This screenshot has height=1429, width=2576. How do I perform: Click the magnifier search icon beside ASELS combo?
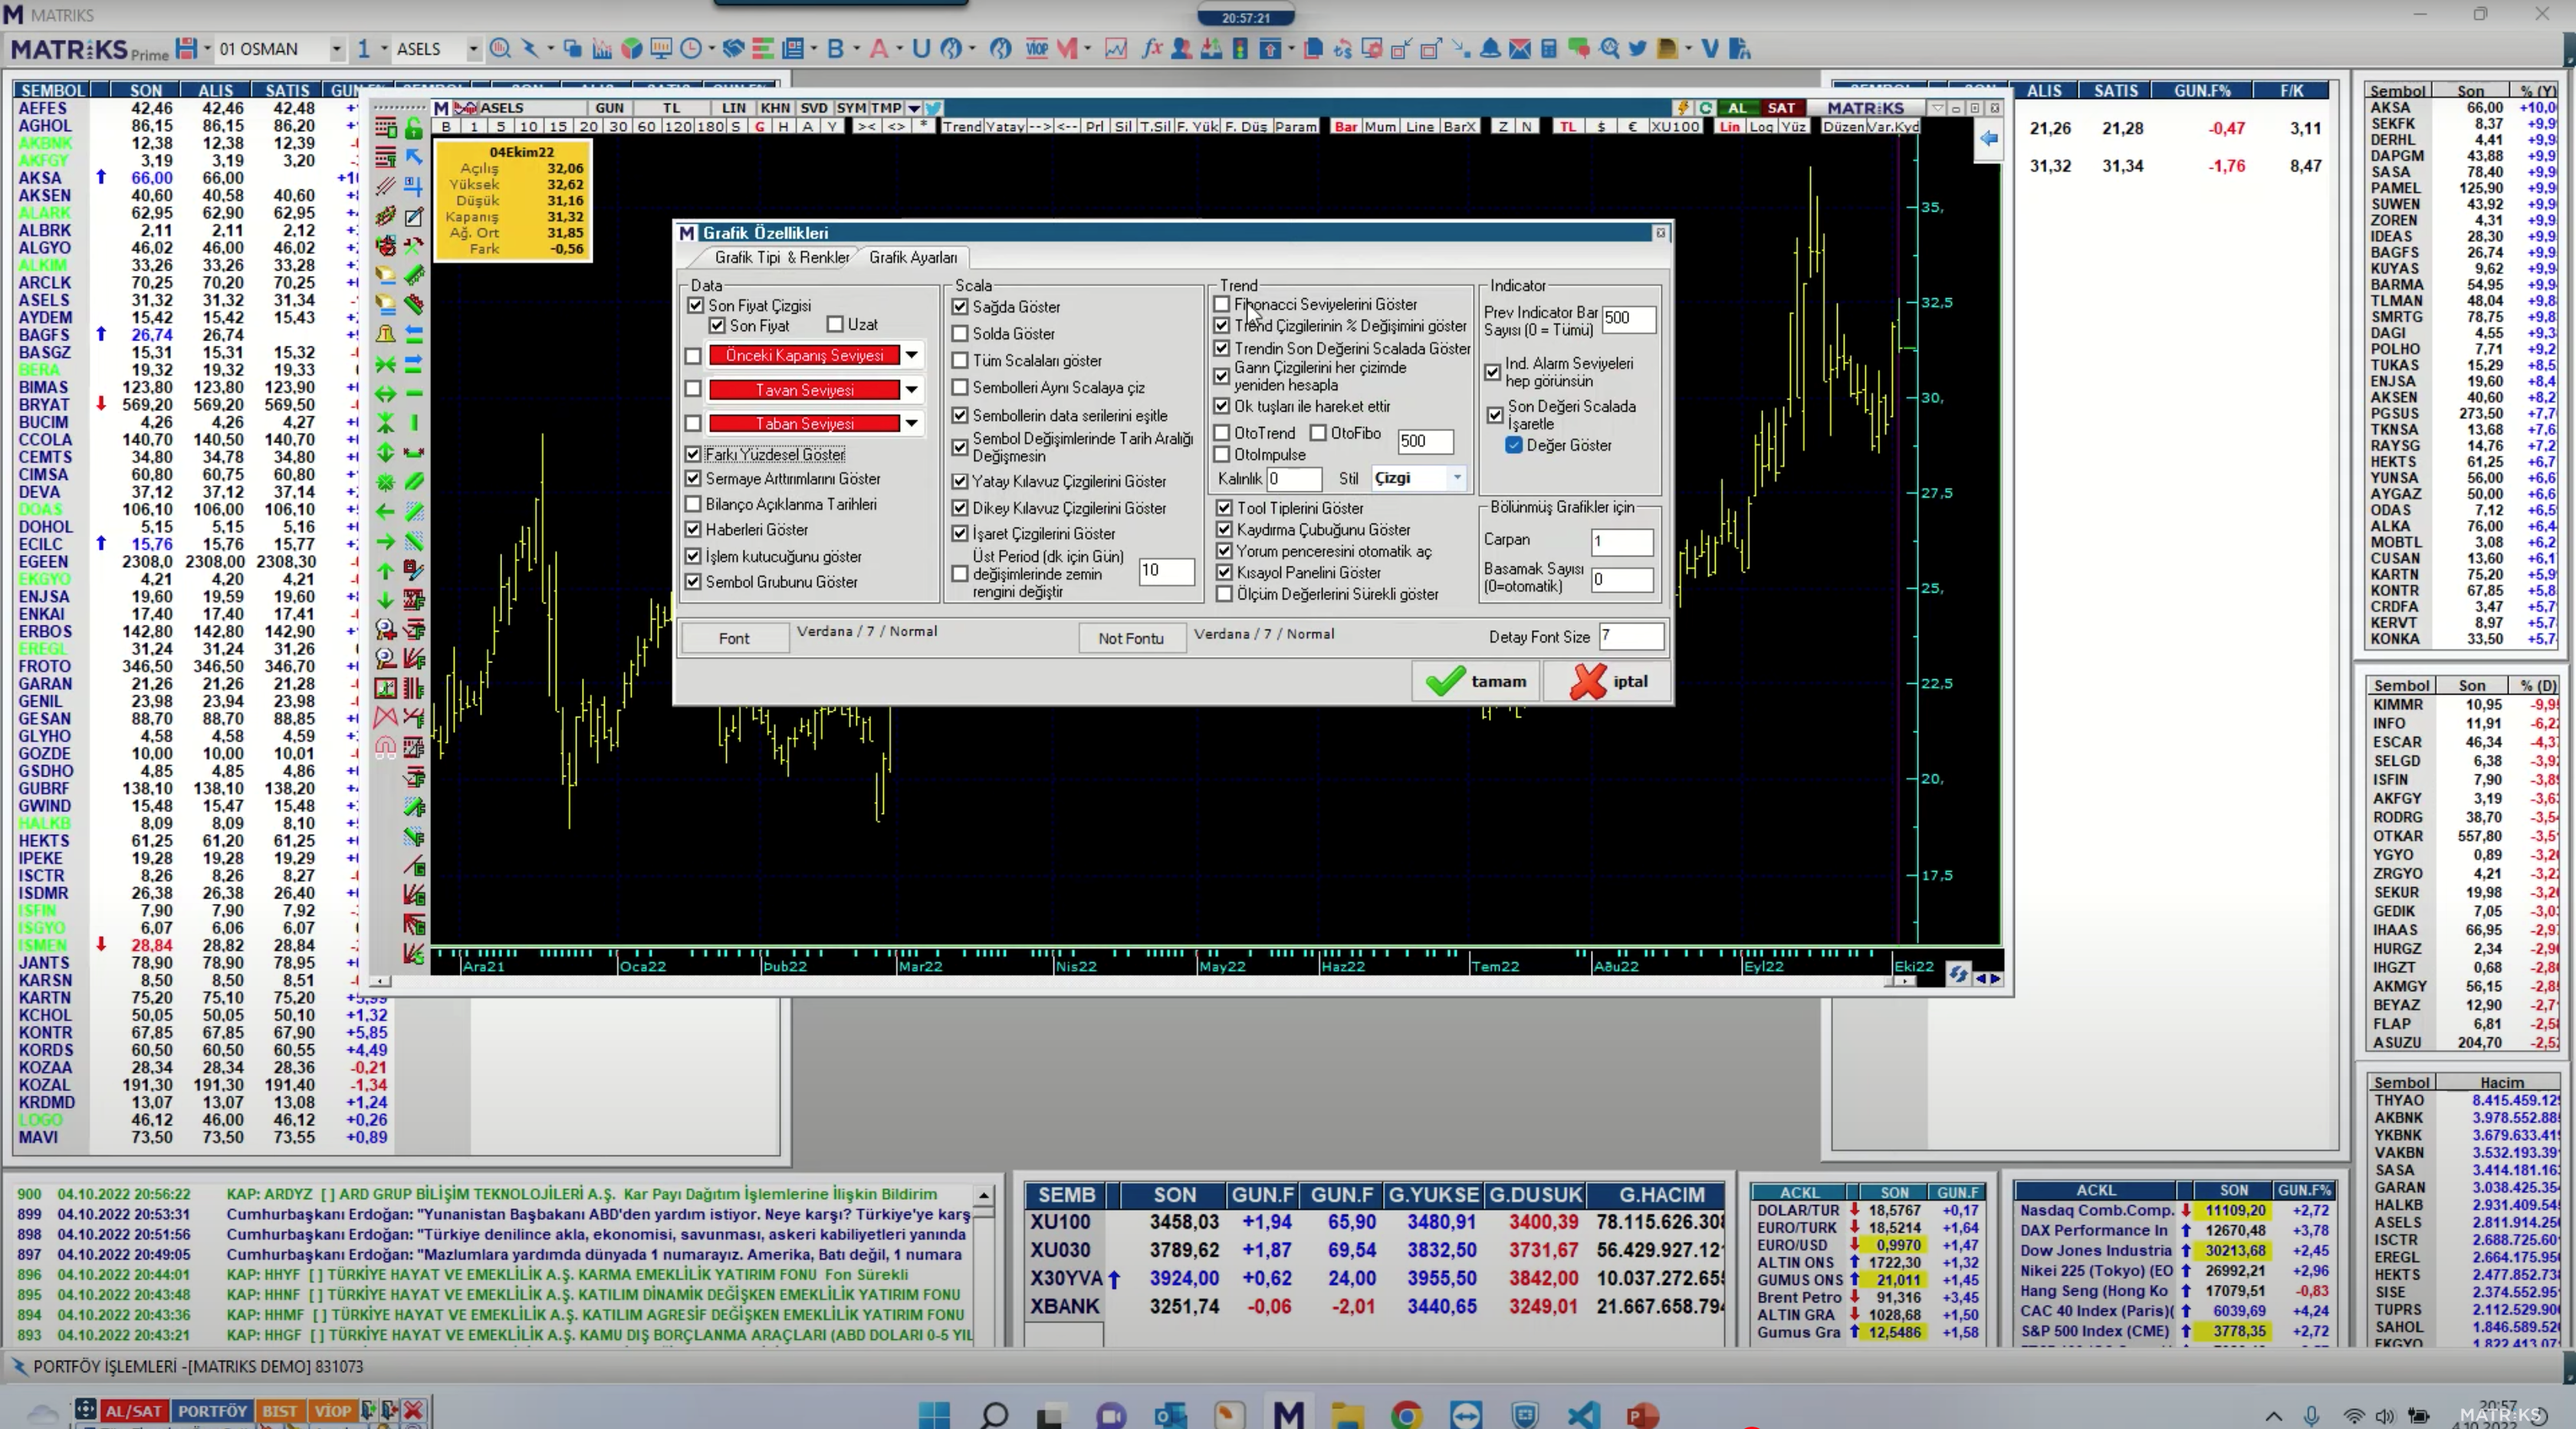click(x=500, y=48)
